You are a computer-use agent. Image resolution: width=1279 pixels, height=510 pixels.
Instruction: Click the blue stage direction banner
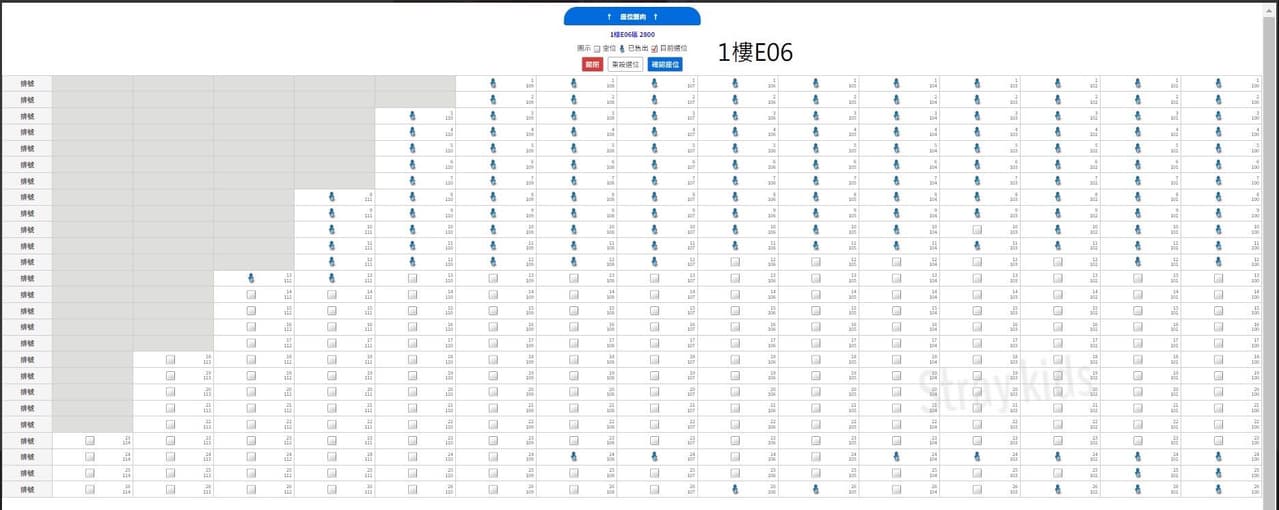tap(632, 16)
